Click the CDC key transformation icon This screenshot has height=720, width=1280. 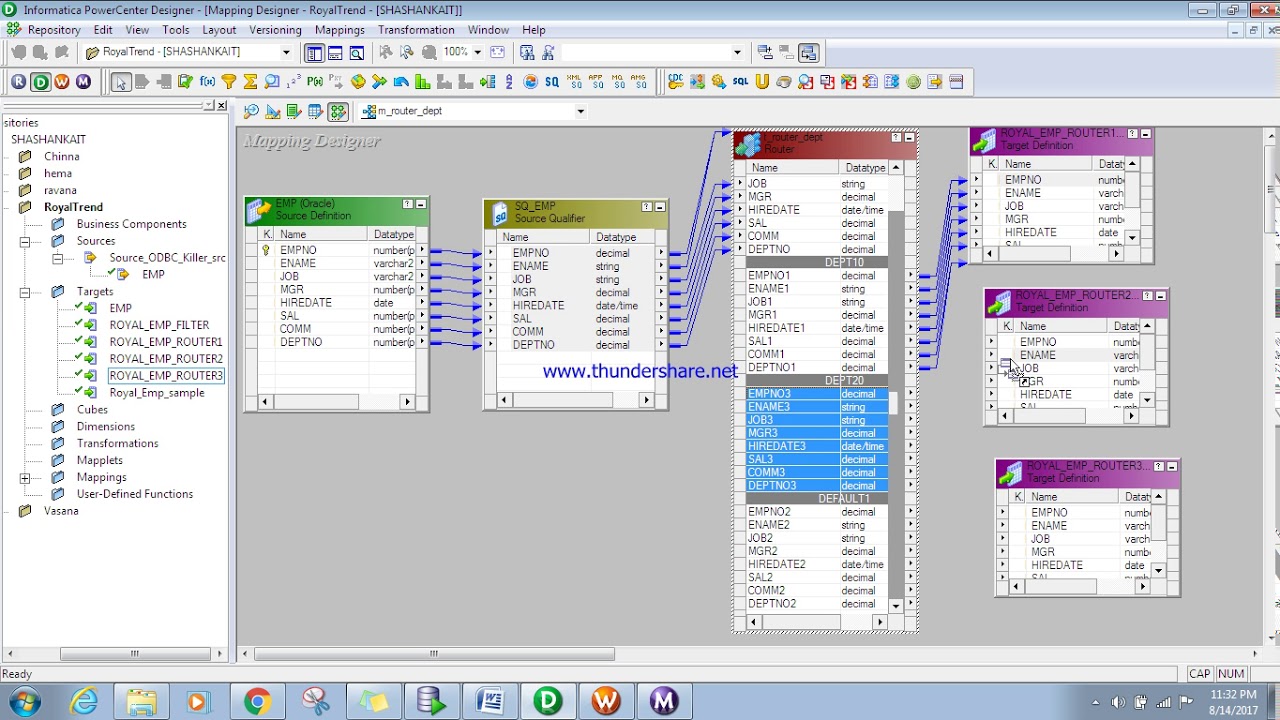click(x=676, y=82)
